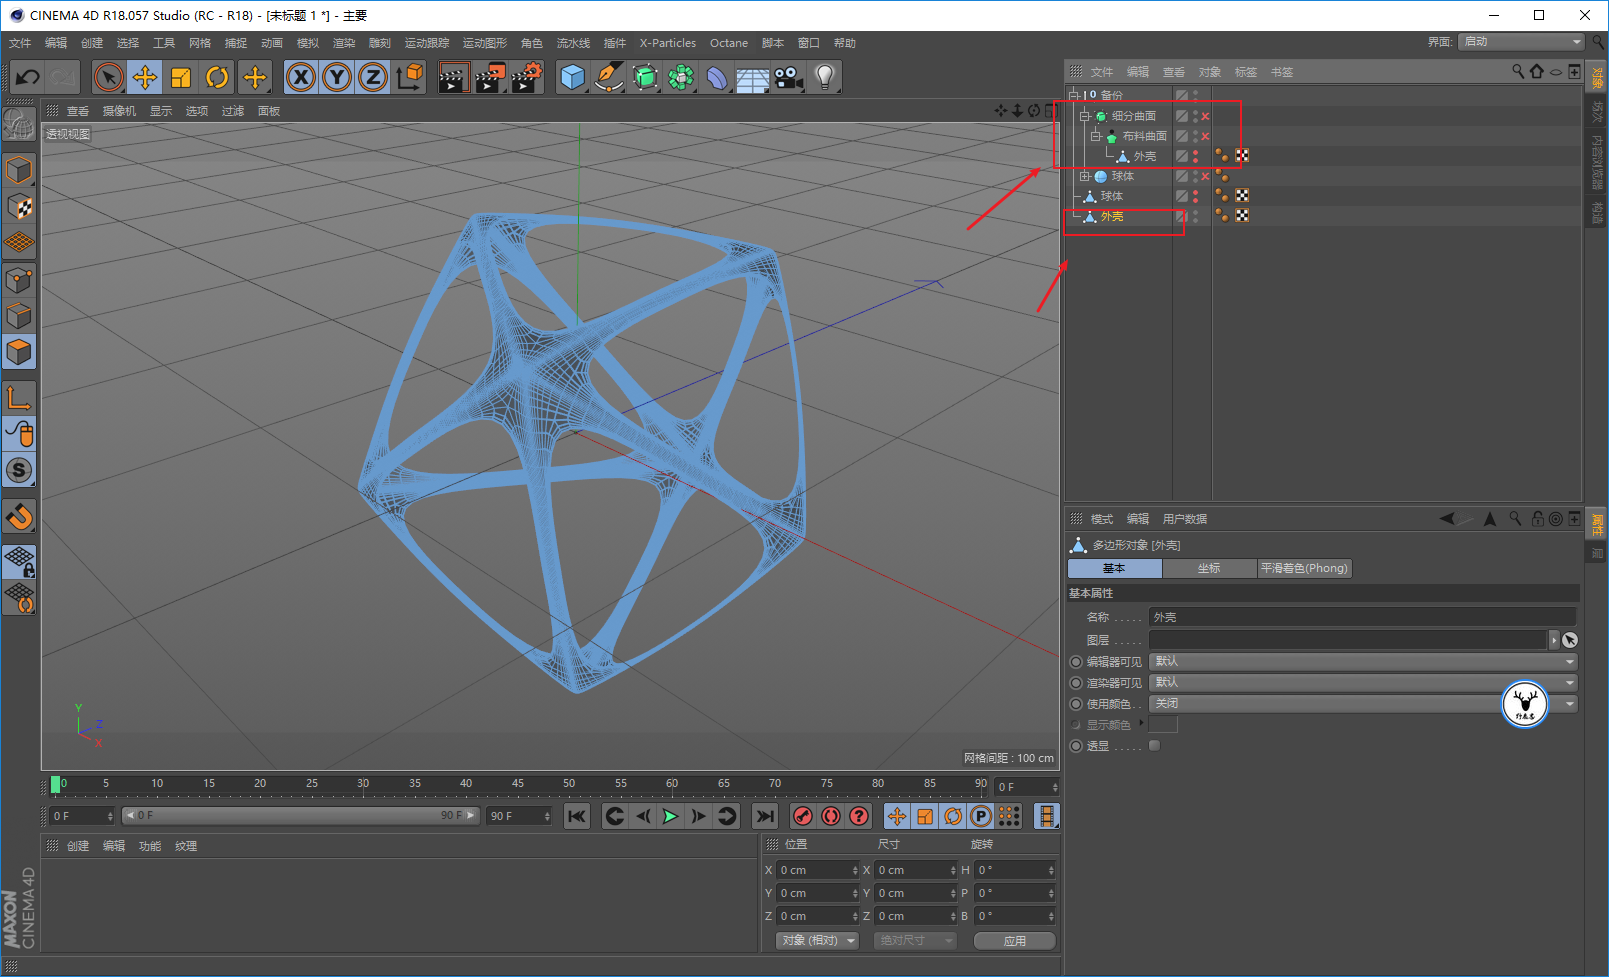1609x977 pixels.
Task: Click the Undo arrow icon
Action: point(28,77)
